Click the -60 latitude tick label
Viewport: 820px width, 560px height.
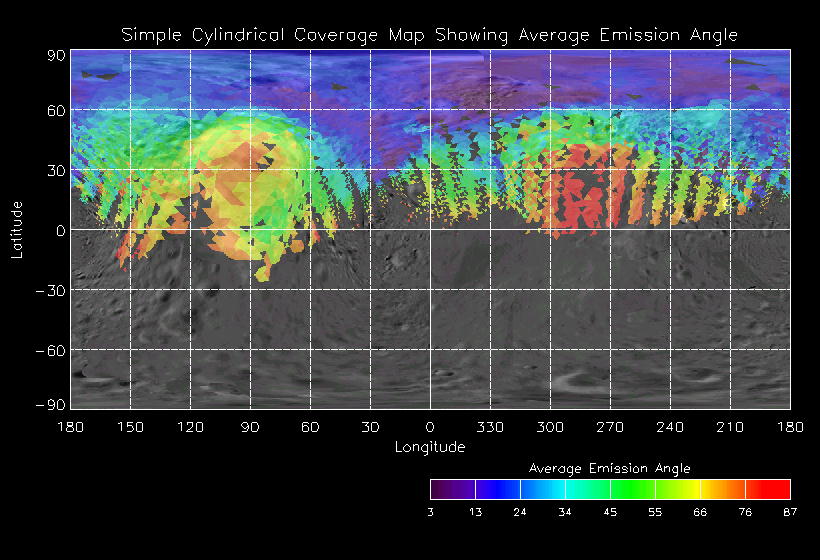(x=49, y=350)
